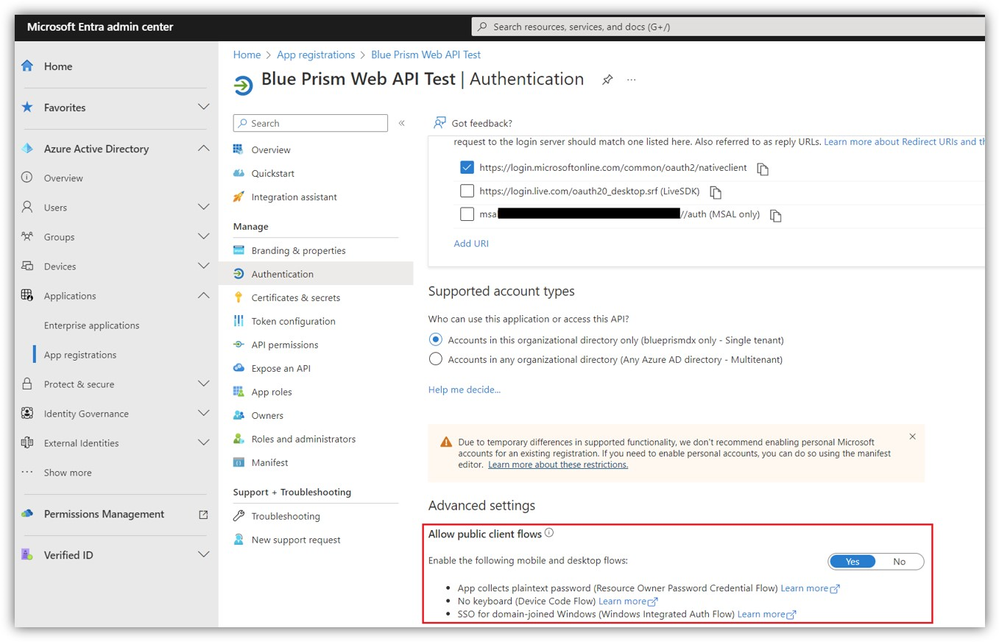Expand the Favorites section chevron

point(203,107)
